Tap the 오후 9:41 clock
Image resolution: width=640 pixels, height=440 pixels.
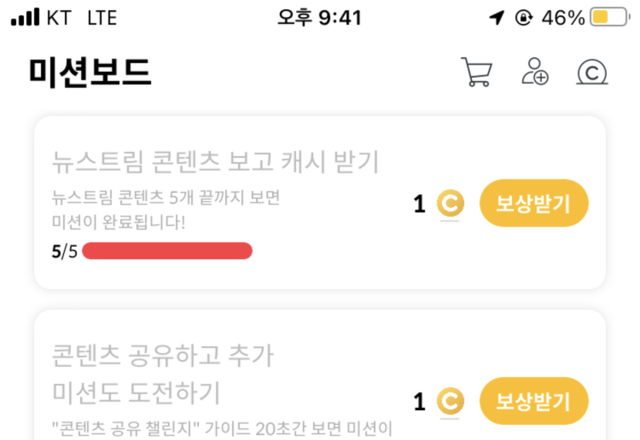[320, 18]
